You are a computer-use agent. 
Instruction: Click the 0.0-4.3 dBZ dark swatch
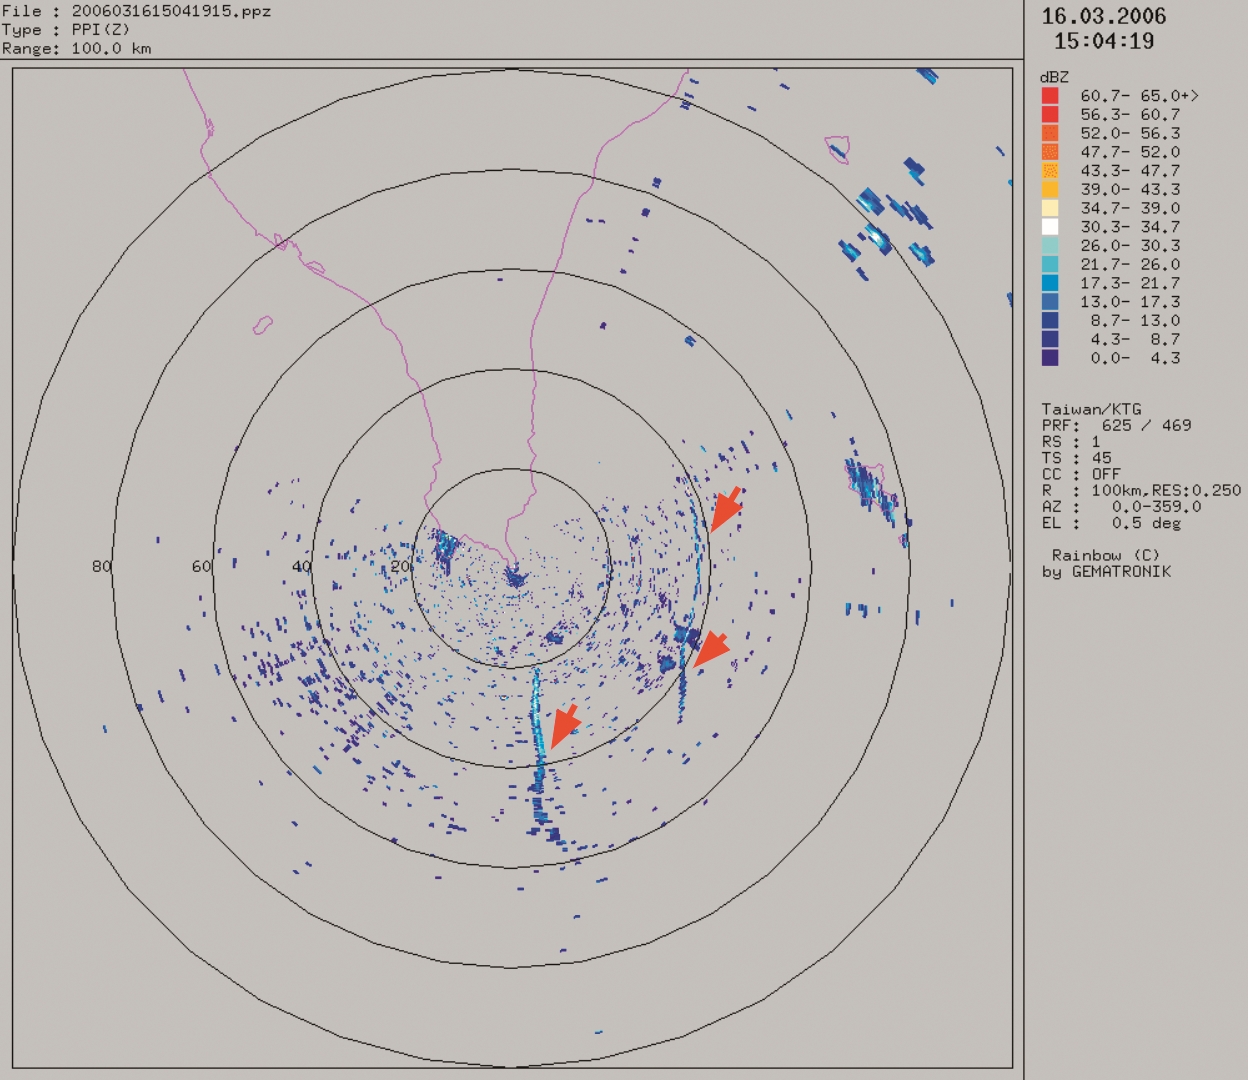1050,358
